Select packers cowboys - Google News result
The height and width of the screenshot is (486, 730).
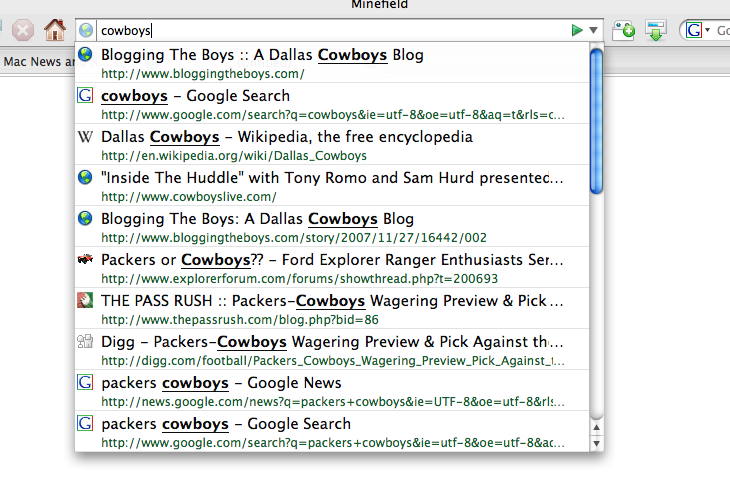332,390
